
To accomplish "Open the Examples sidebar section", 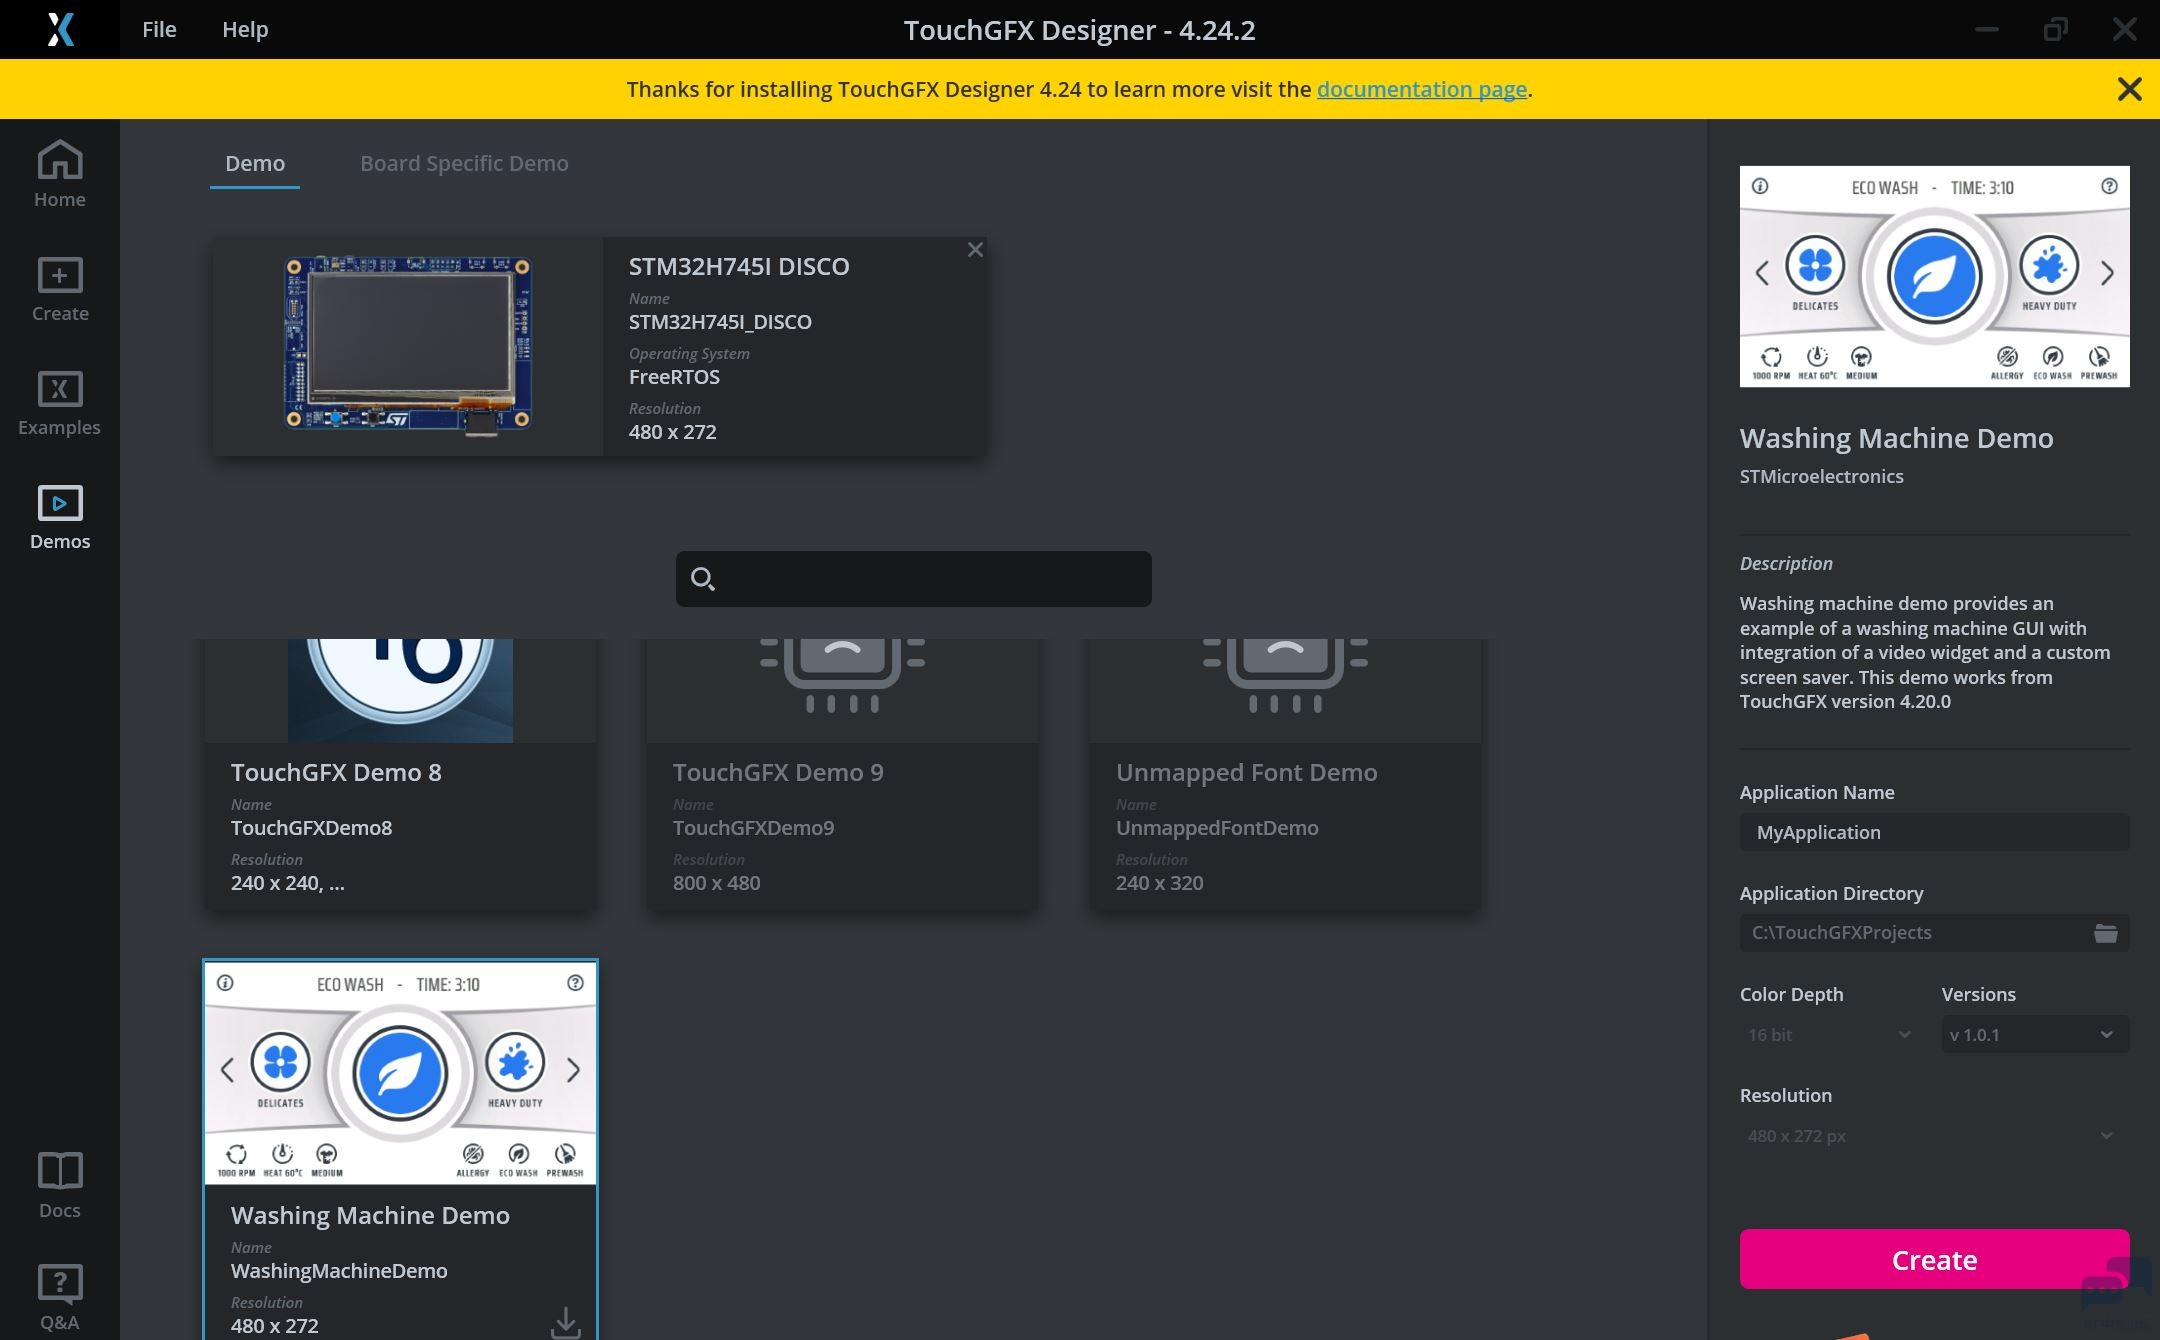I will 59,403.
